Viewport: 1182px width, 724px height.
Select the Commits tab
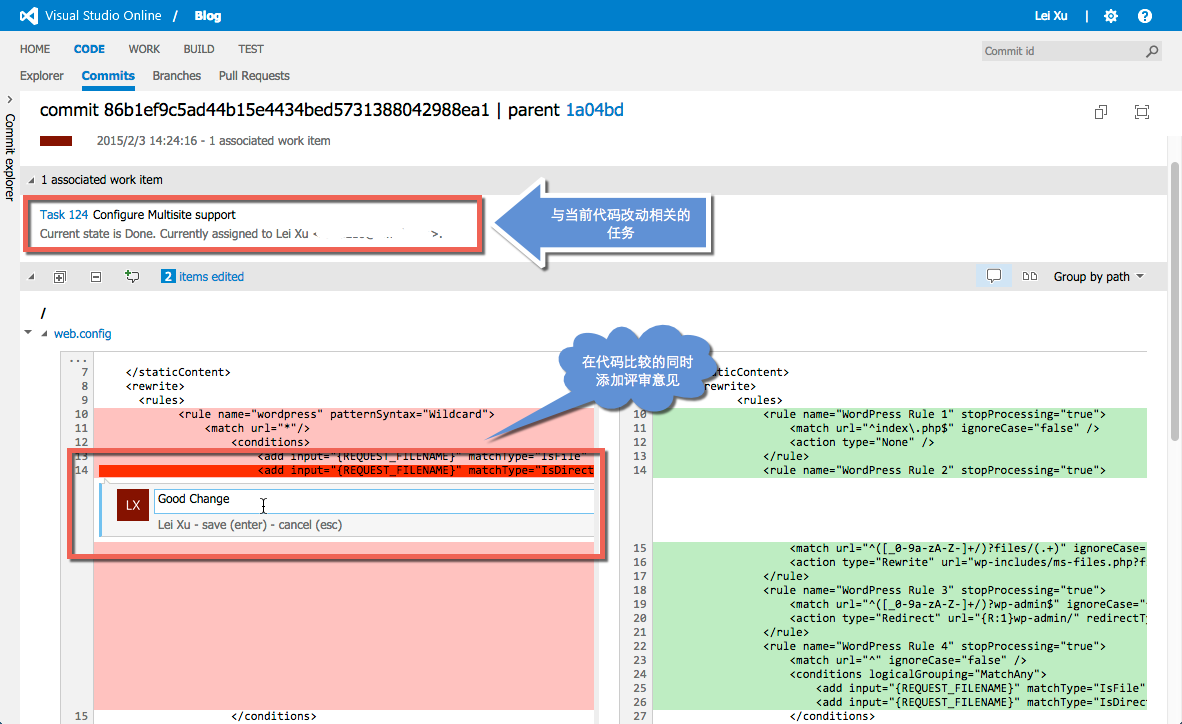[108, 75]
